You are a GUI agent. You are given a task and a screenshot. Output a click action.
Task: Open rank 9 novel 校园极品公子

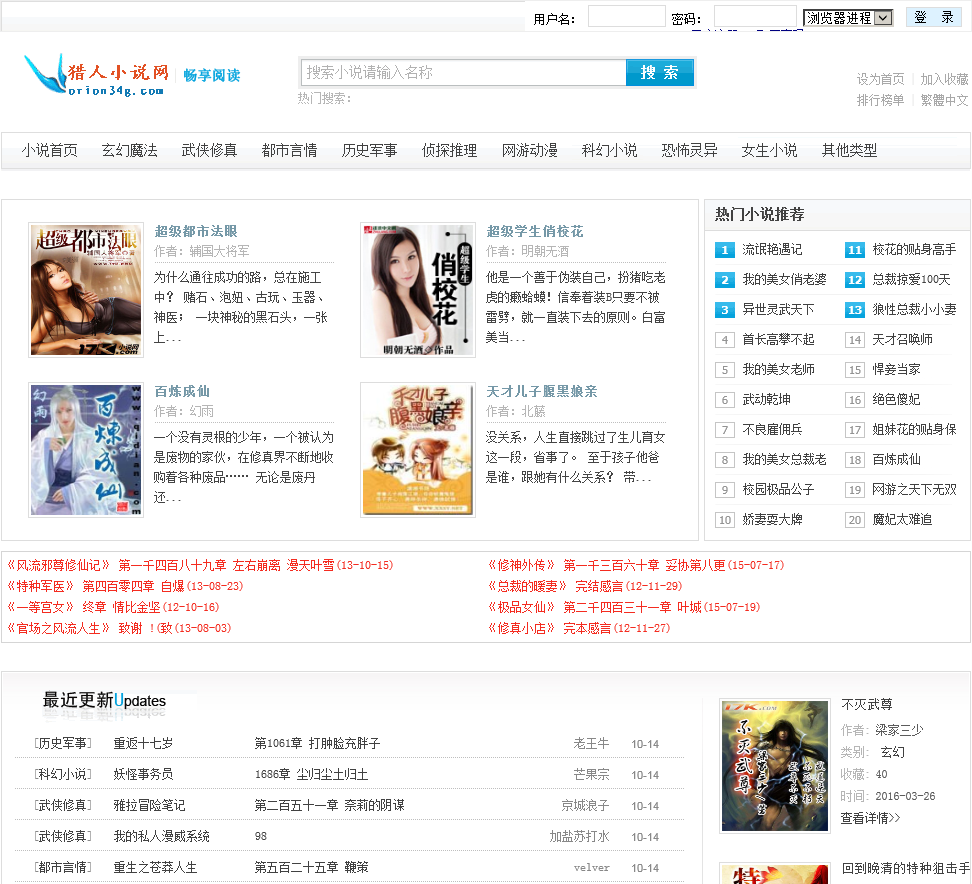click(x=779, y=490)
